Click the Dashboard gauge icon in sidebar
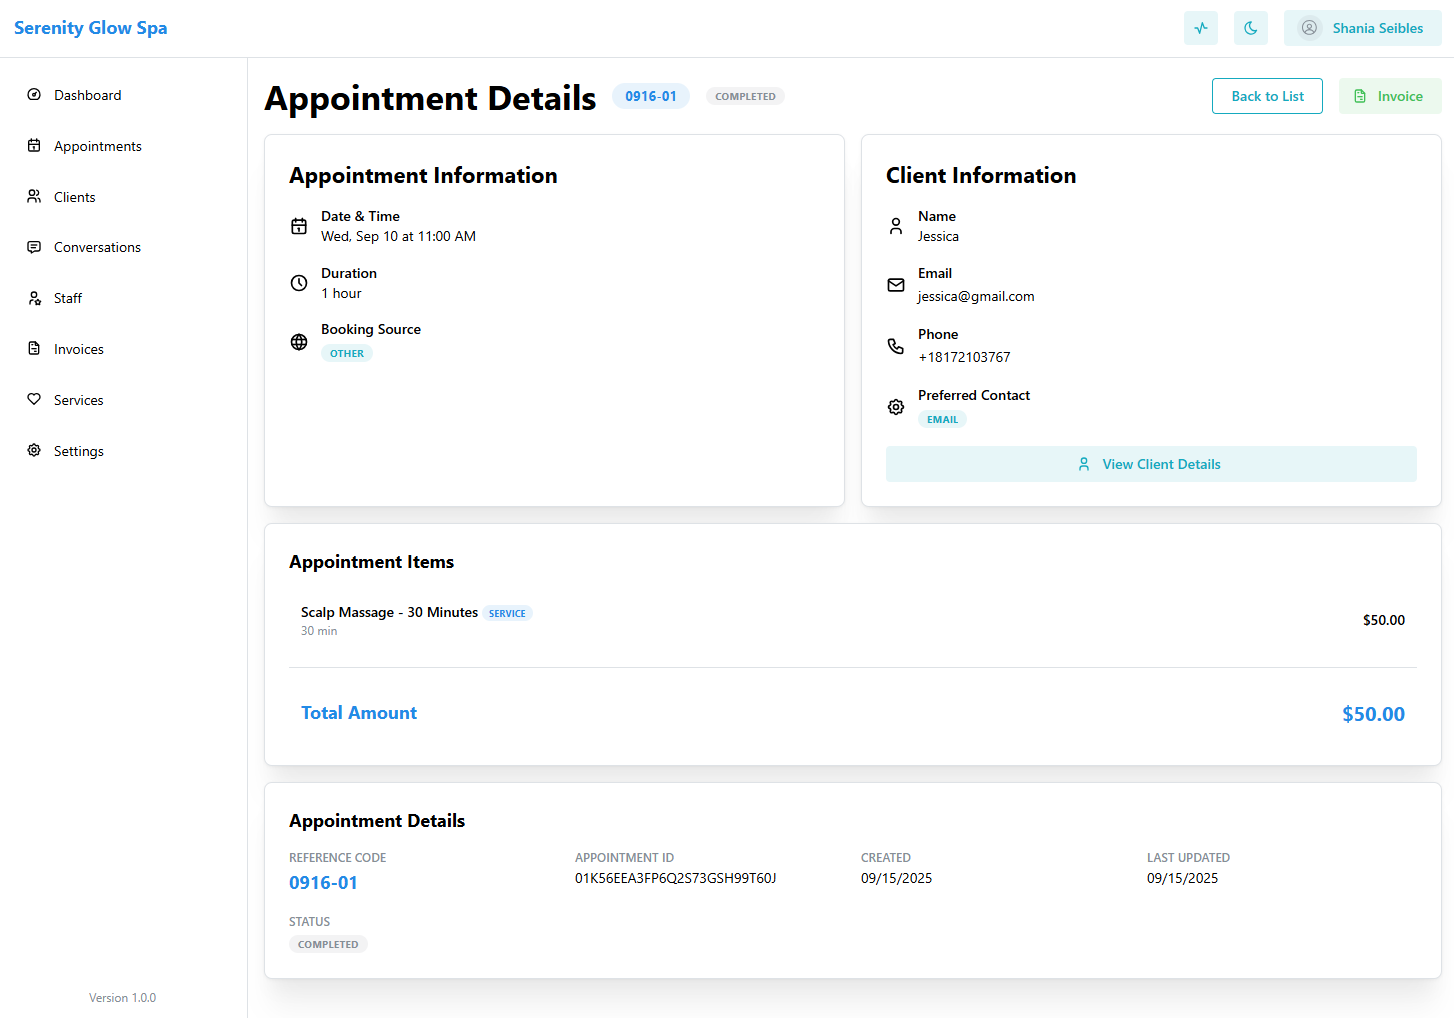 (34, 95)
